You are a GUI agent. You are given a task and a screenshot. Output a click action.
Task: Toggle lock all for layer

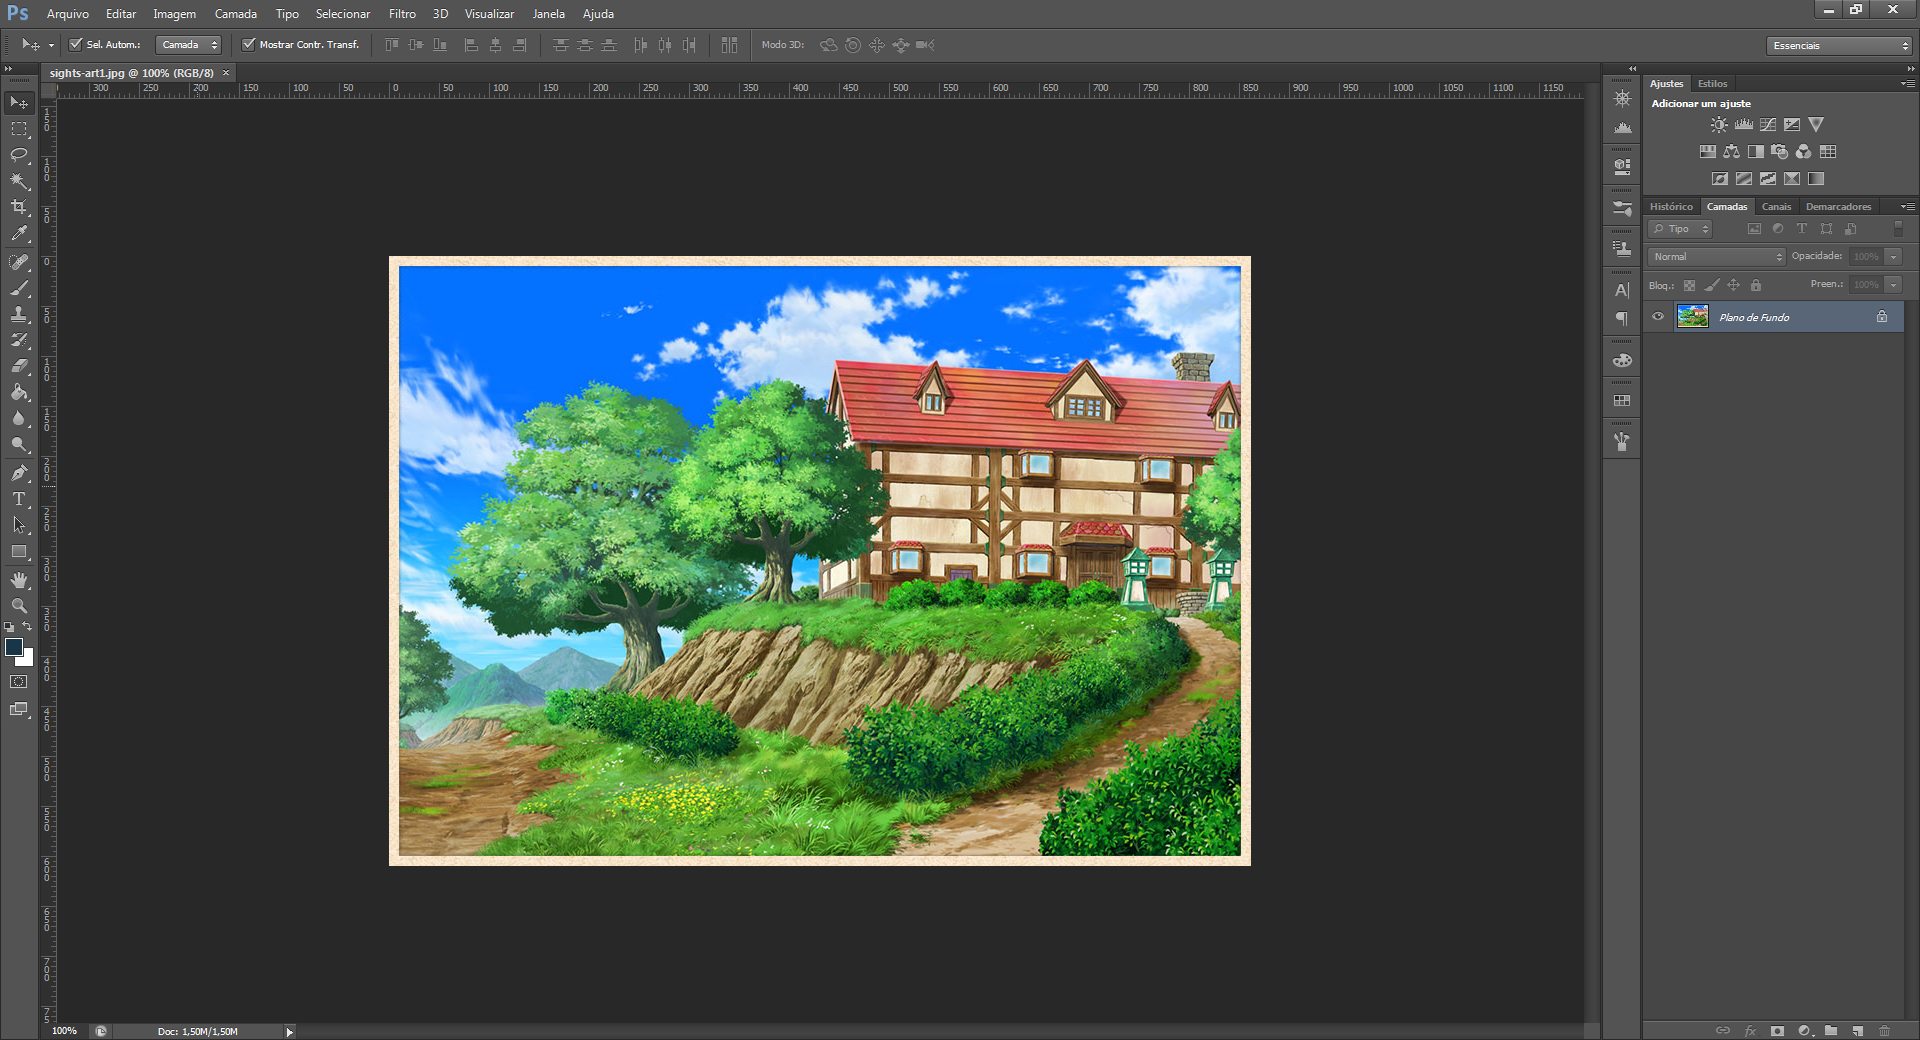(x=1756, y=285)
